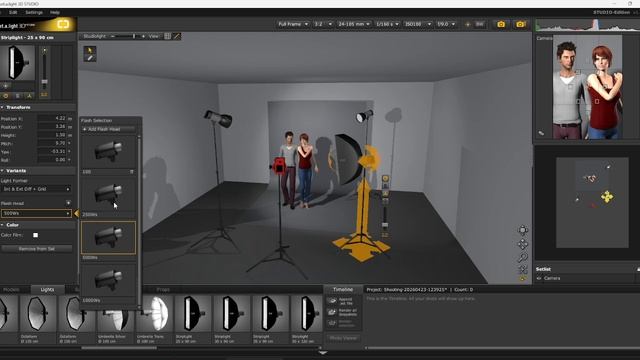Open the Full Frame sensor dropdown
640x360 pixels.
(293, 24)
